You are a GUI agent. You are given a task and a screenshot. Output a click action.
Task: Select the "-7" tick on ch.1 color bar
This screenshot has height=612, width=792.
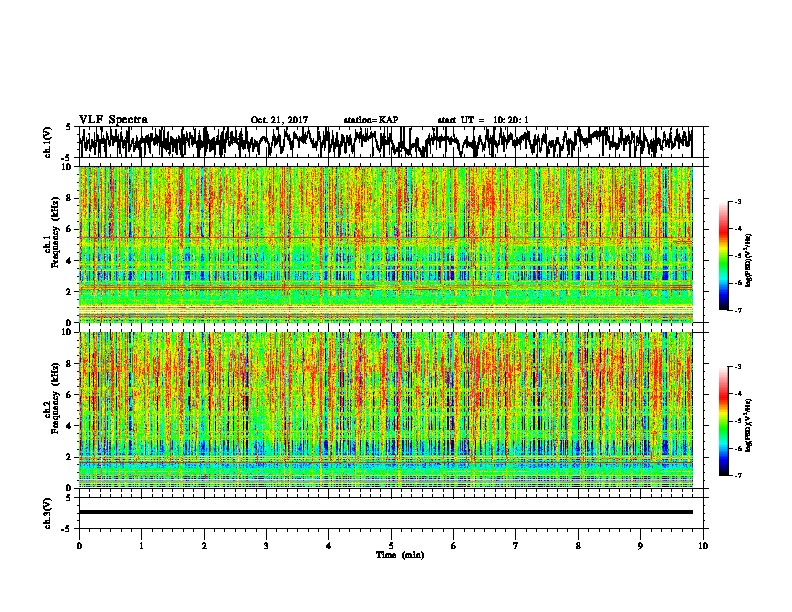point(738,310)
